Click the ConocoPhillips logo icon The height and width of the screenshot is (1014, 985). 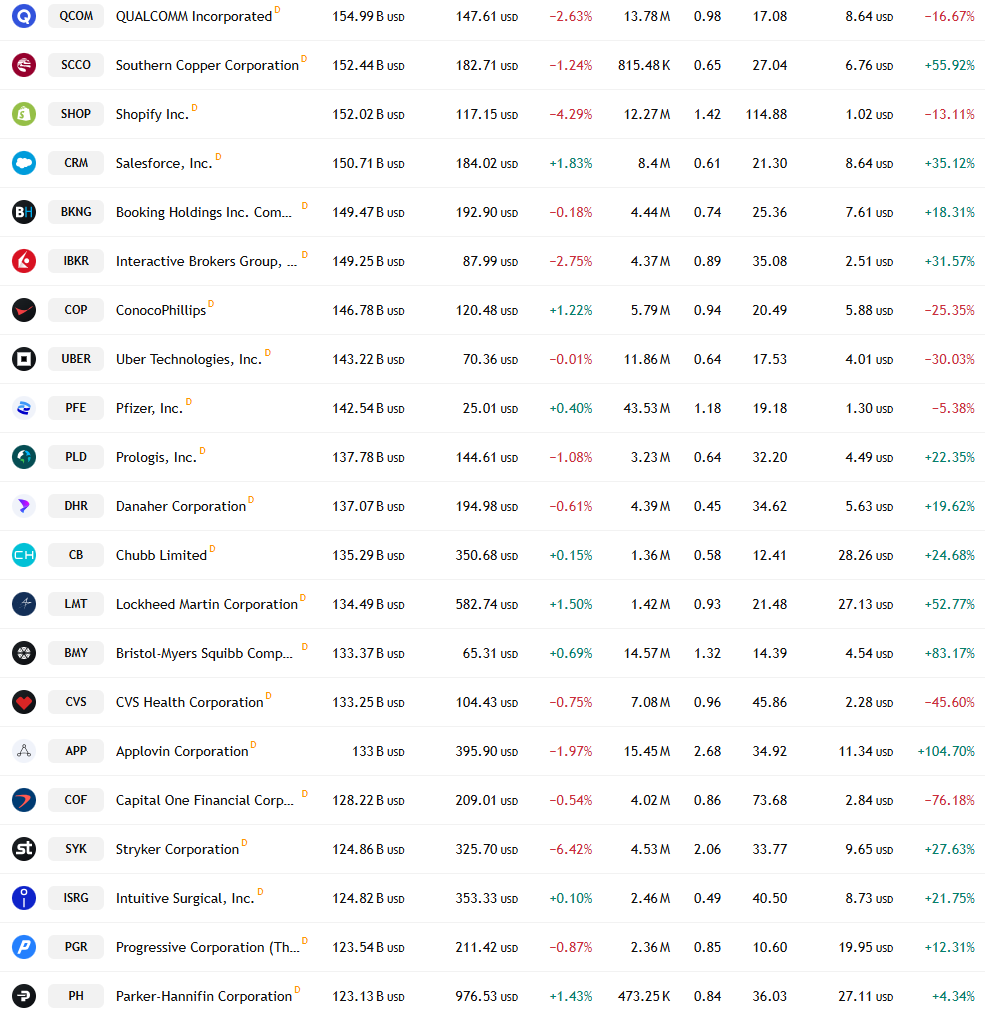[x=24, y=310]
